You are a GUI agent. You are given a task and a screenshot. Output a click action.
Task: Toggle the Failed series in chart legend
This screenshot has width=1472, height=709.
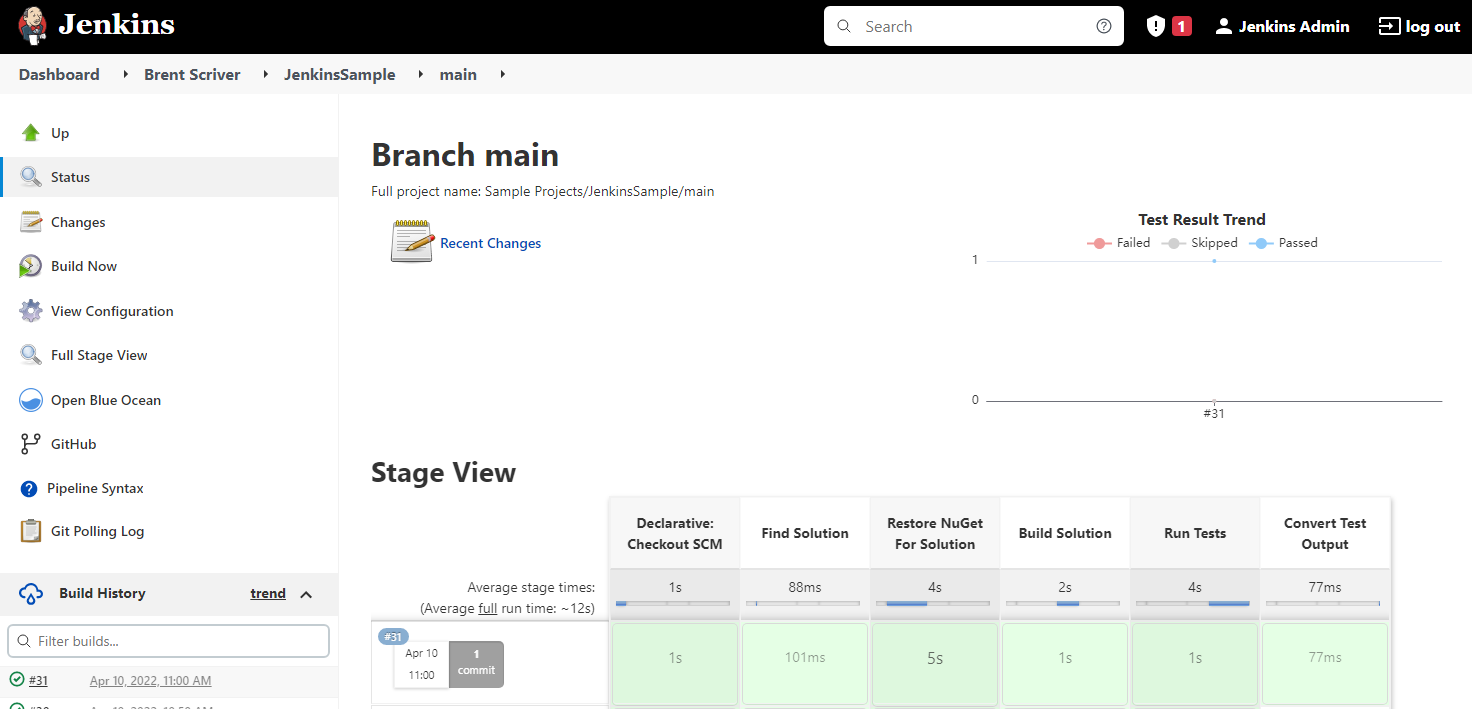(1118, 243)
